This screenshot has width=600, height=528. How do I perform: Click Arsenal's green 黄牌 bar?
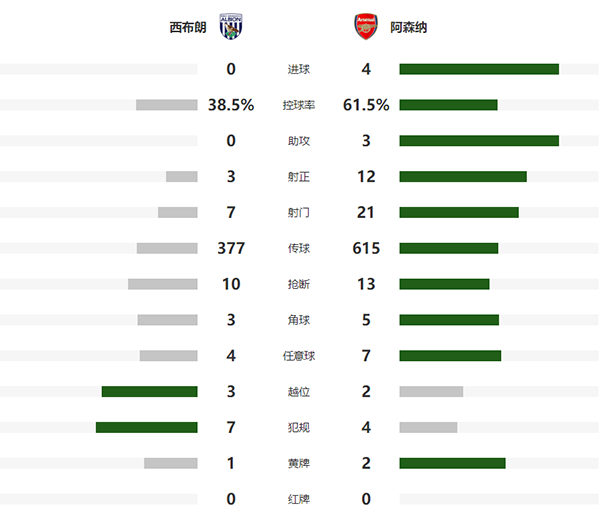tap(452, 463)
